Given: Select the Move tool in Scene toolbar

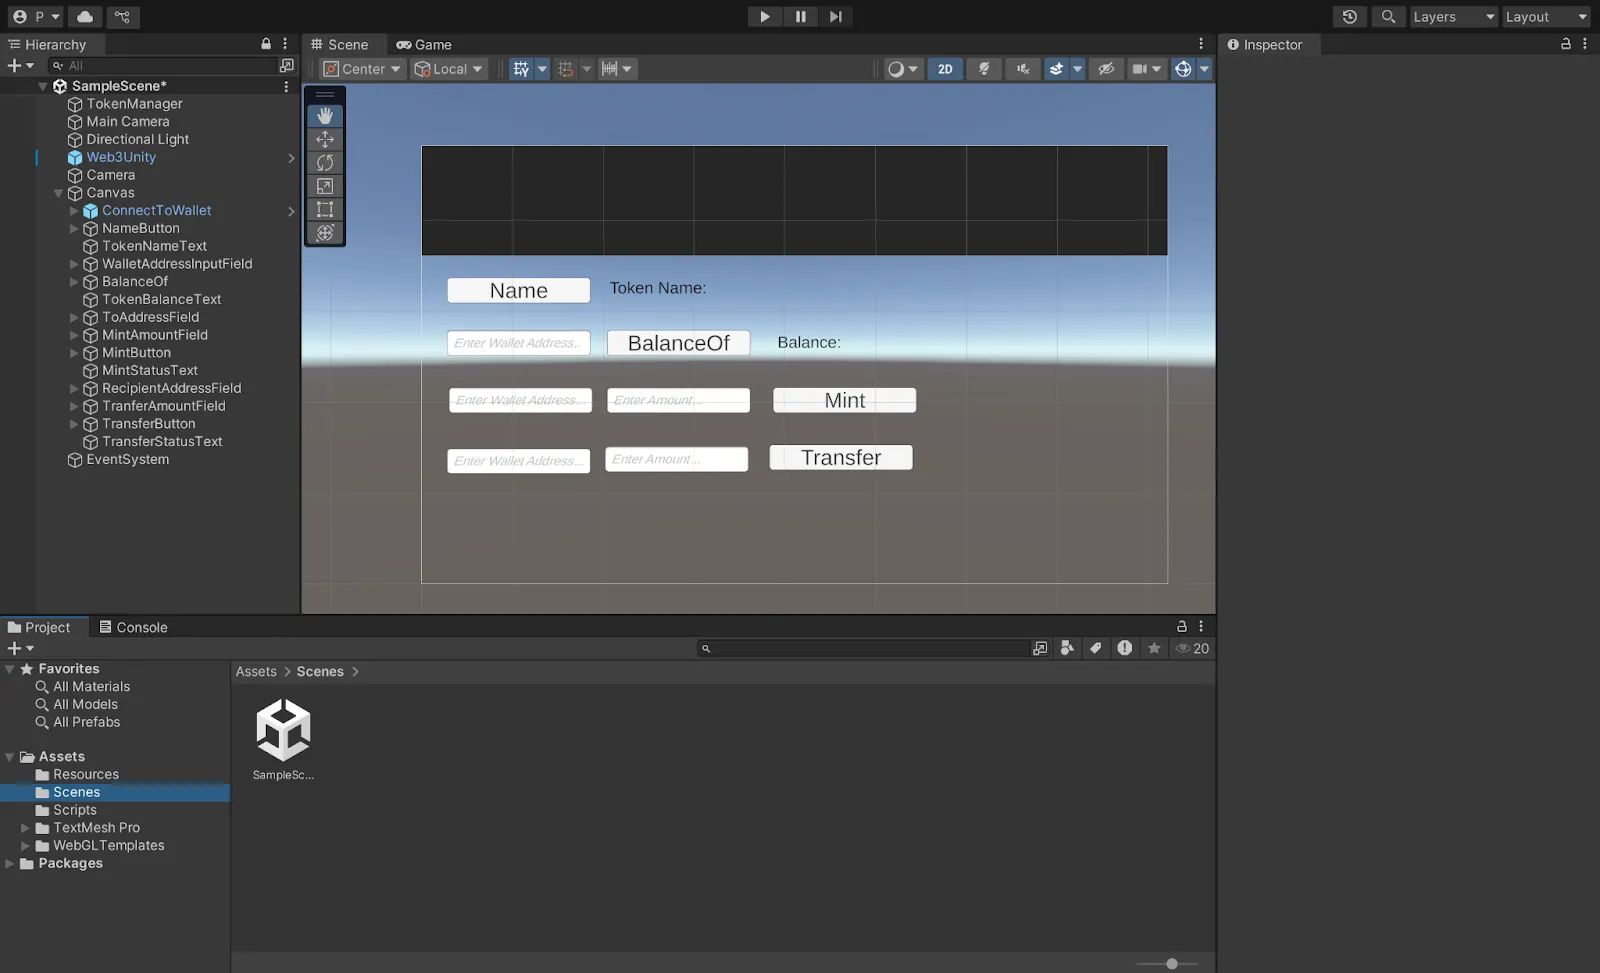Looking at the screenshot, I should pos(325,140).
